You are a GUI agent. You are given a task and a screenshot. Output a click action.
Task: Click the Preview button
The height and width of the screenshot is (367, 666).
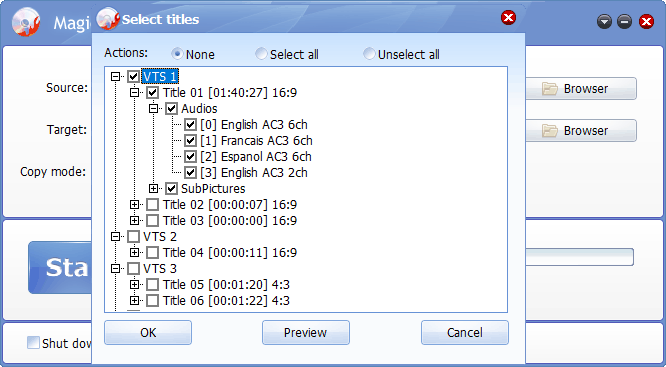[306, 333]
